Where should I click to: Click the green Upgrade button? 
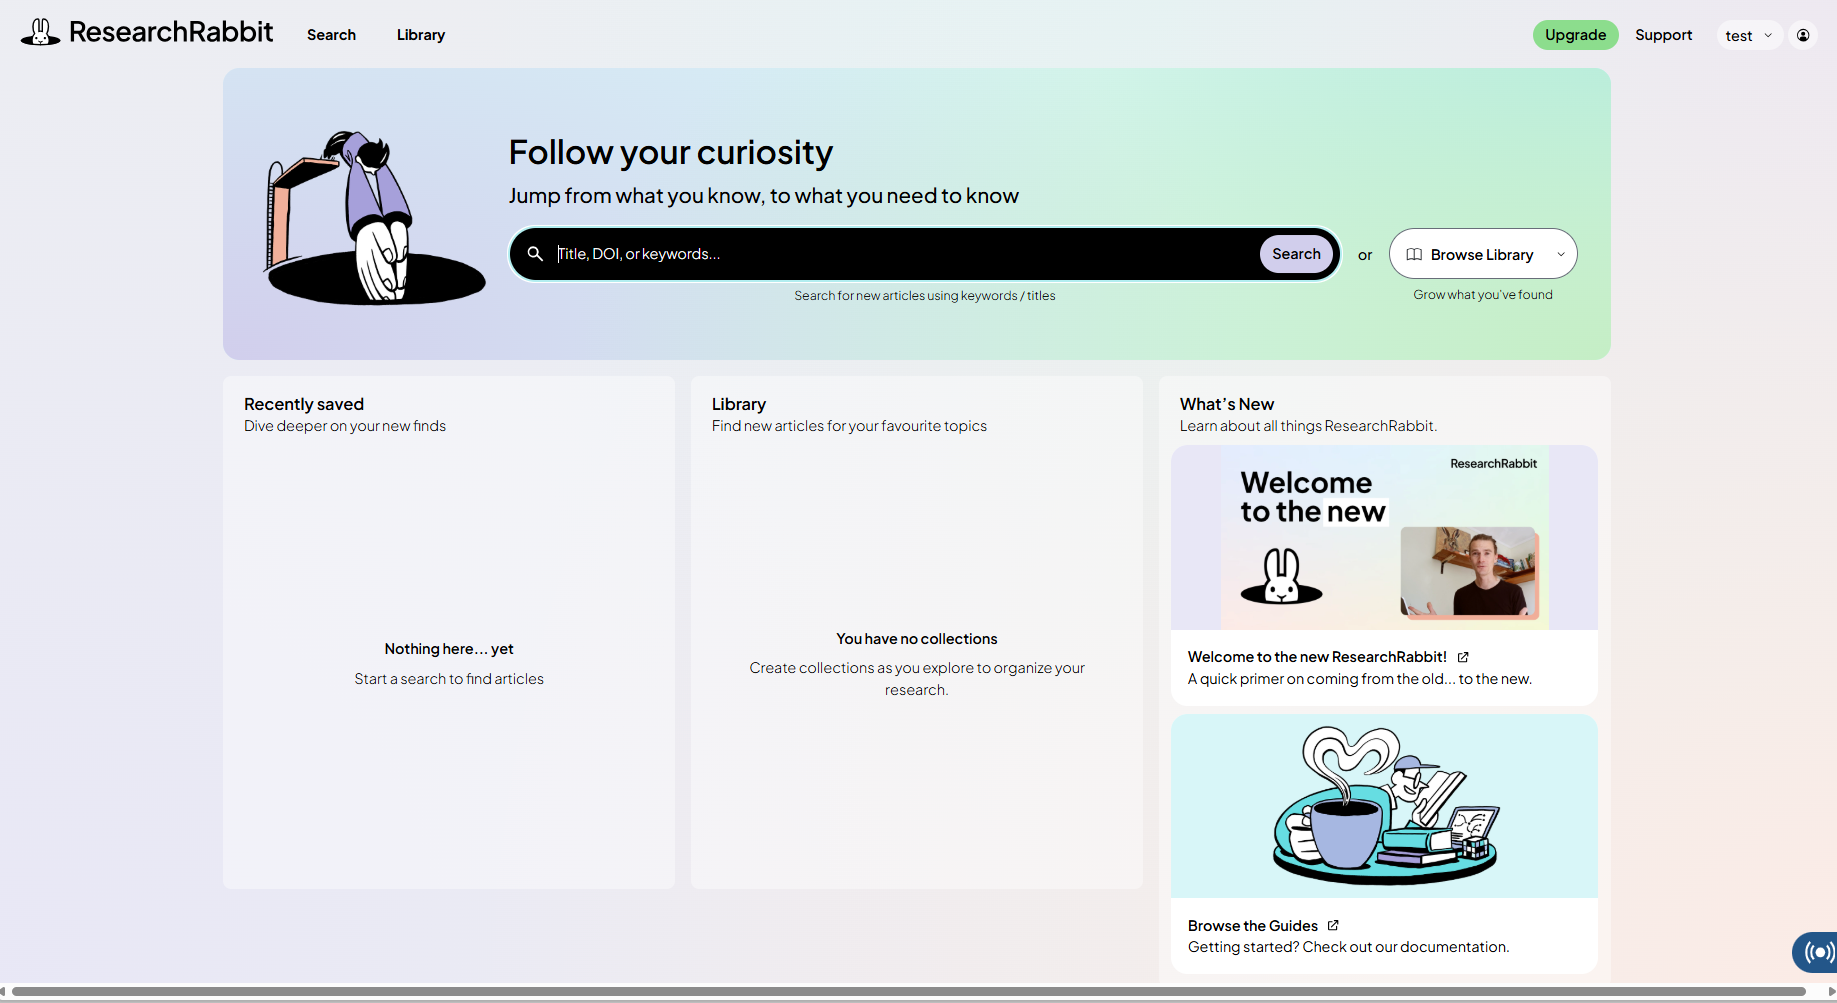click(1575, 35)
